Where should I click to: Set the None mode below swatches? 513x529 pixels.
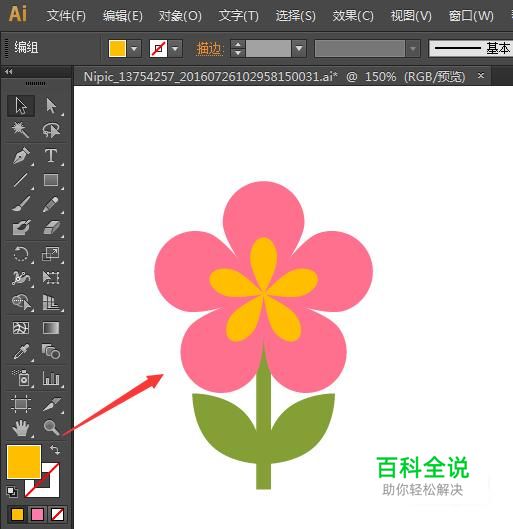[x=57, y=514]
